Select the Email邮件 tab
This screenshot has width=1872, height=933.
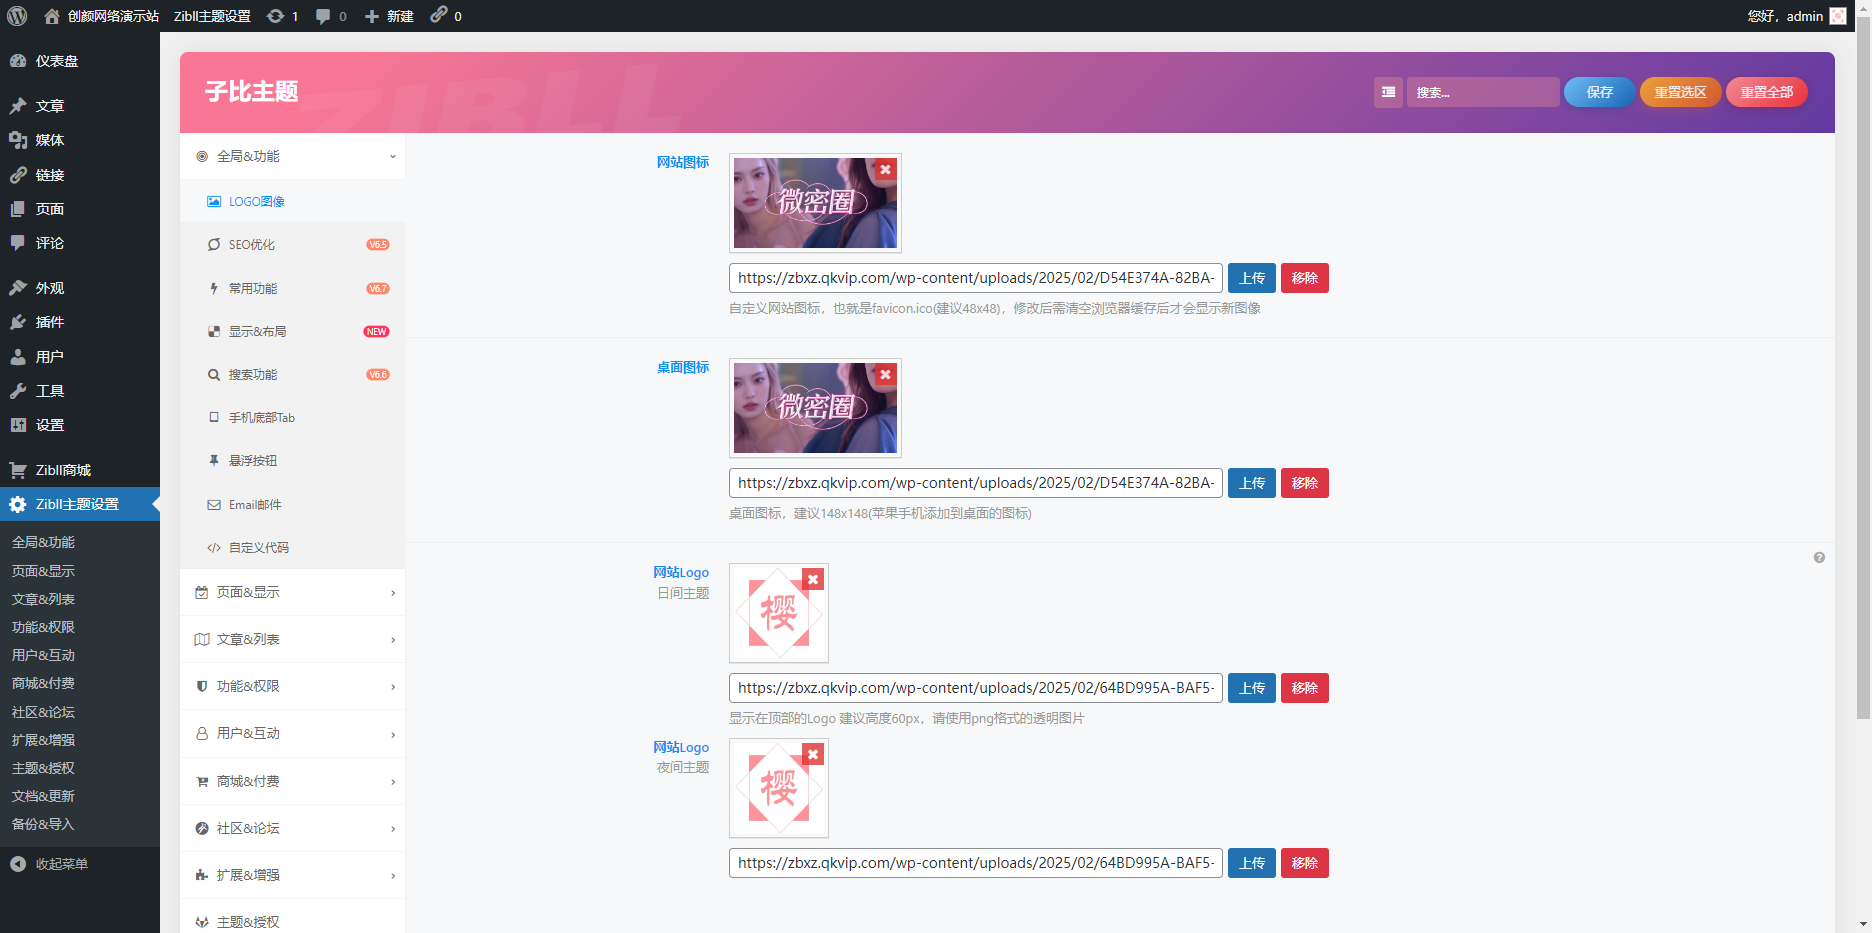[292, 504]
